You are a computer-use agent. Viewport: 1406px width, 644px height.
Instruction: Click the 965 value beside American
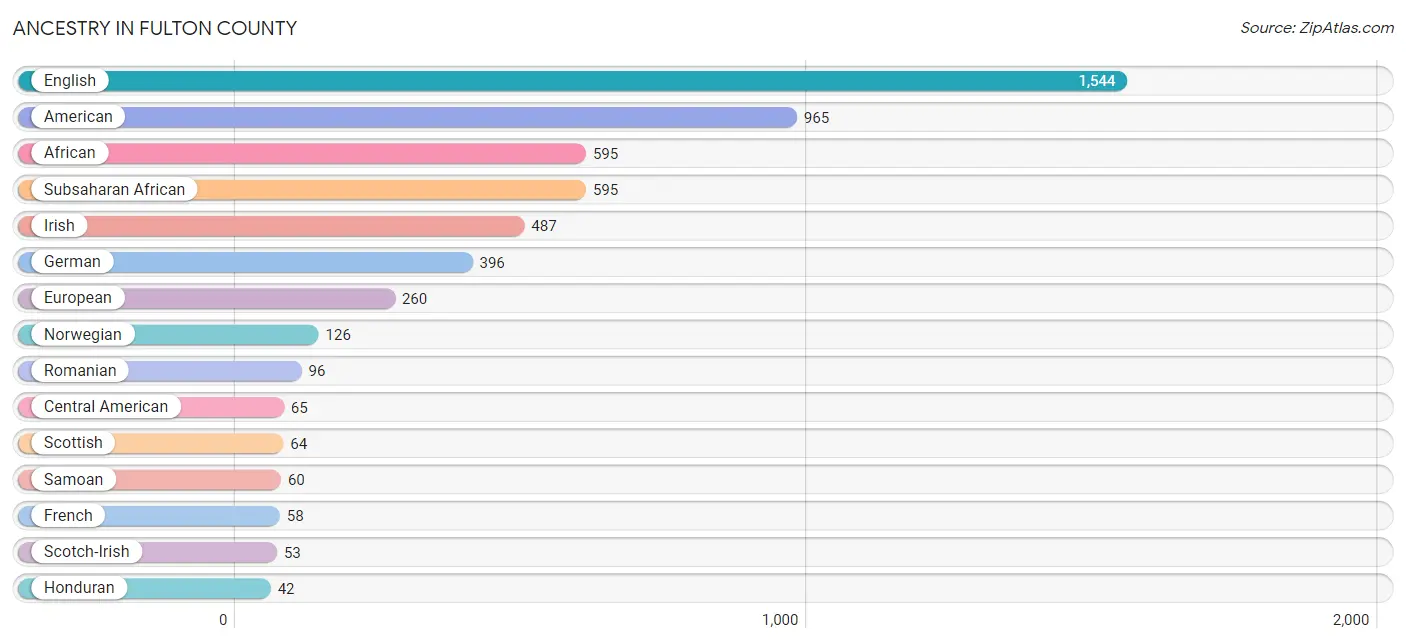[817, 118]
